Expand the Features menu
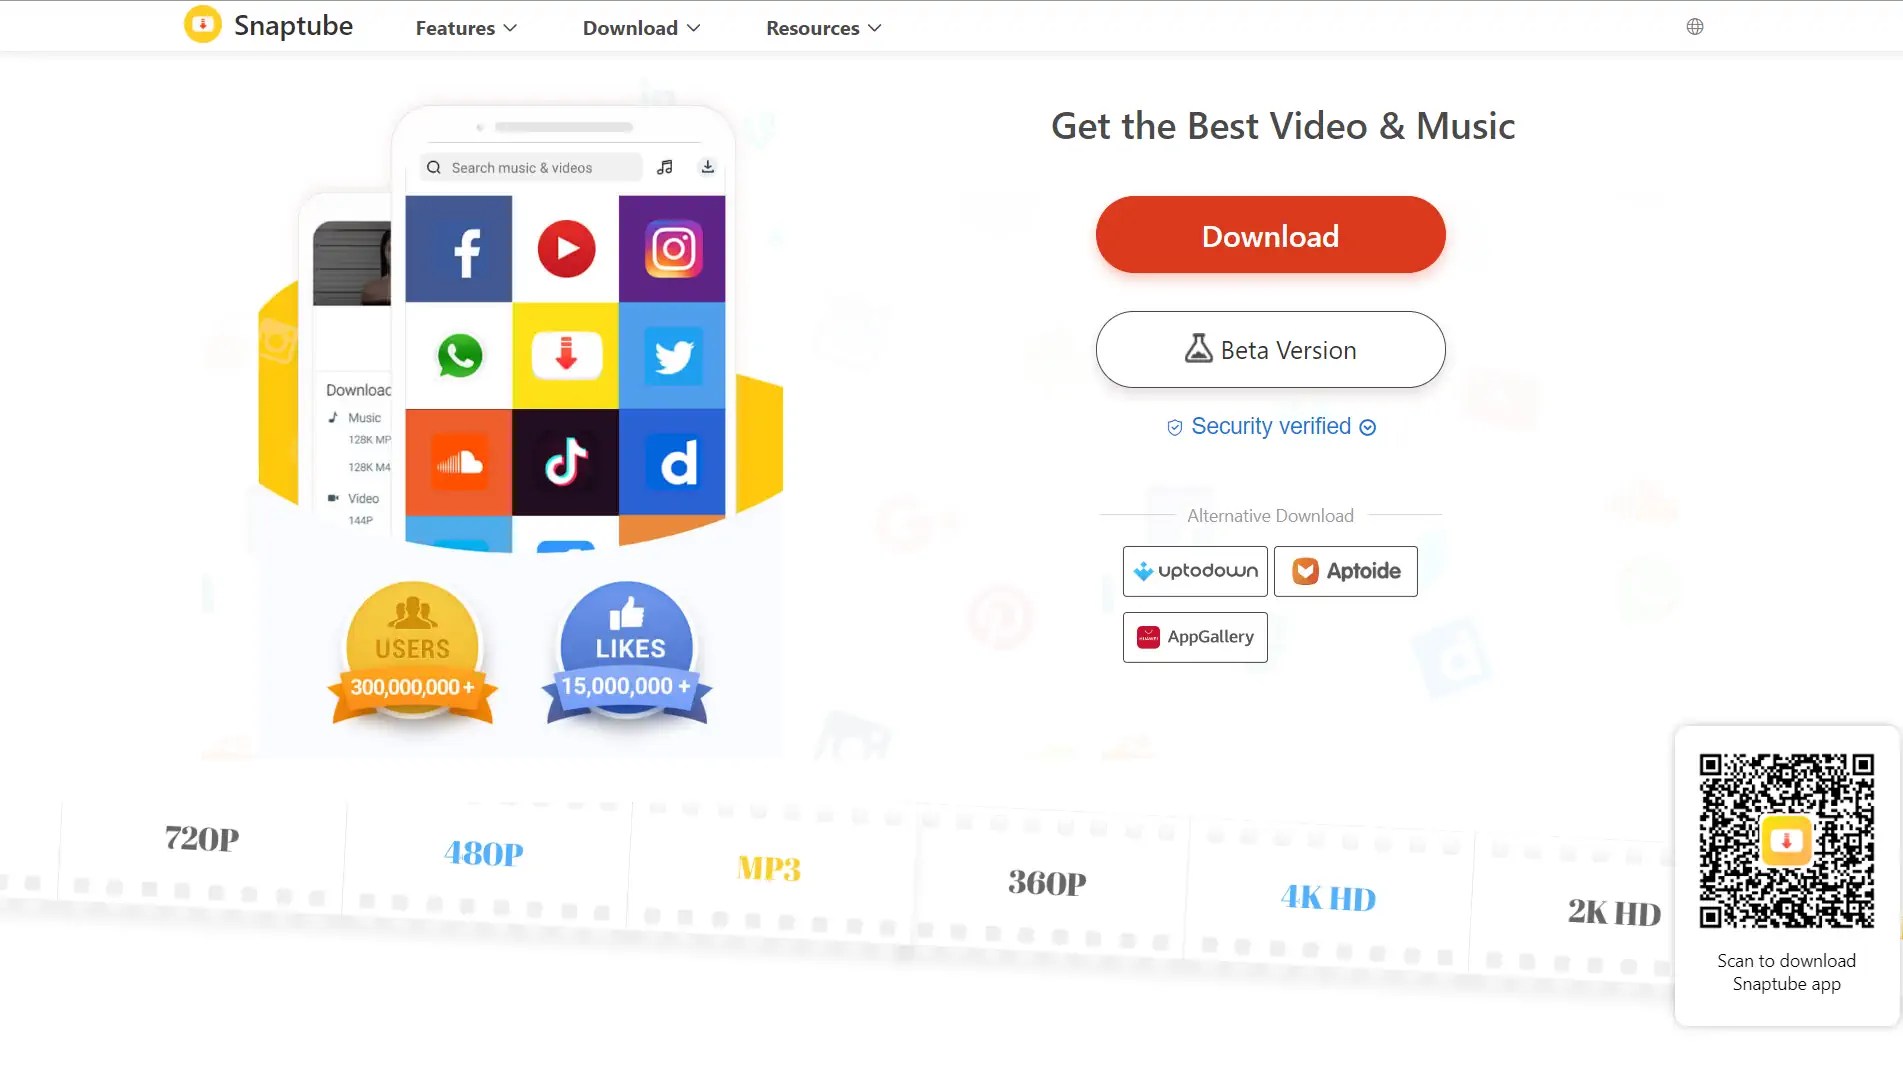Viewport: 1903px width, 1080px height. tap(466, 28)
